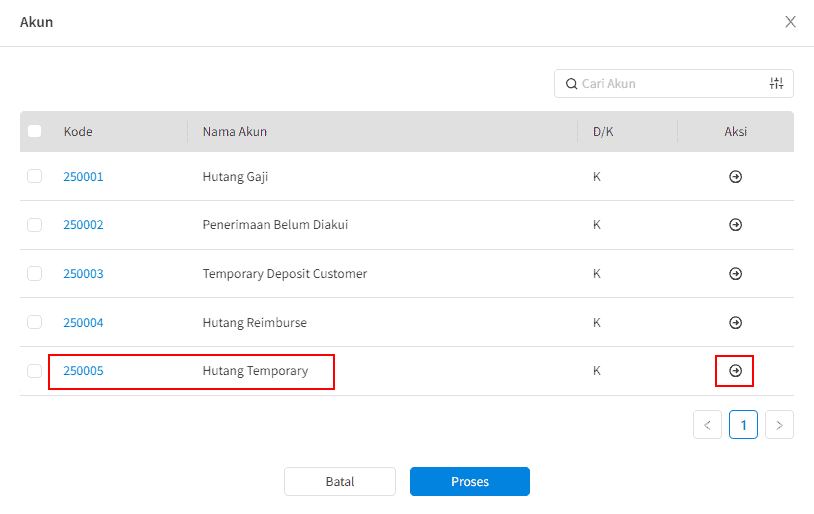Click the magnifier search icon

[x=571, y=84]
